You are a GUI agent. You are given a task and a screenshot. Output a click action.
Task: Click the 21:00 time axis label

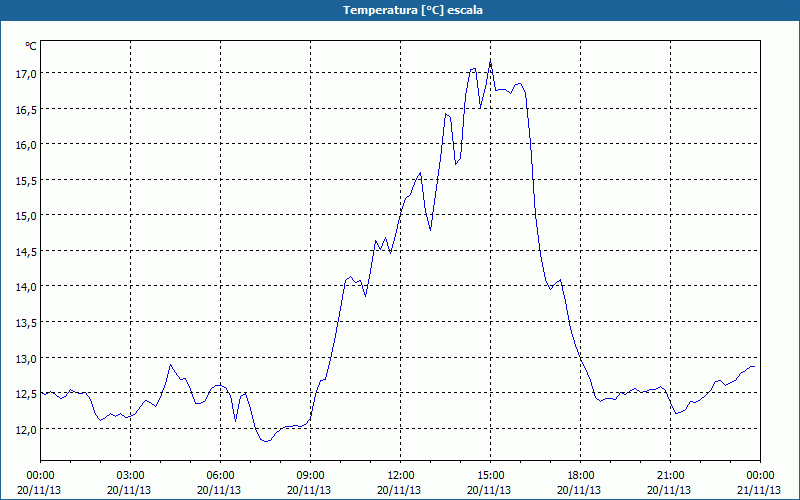coord(670,476)
